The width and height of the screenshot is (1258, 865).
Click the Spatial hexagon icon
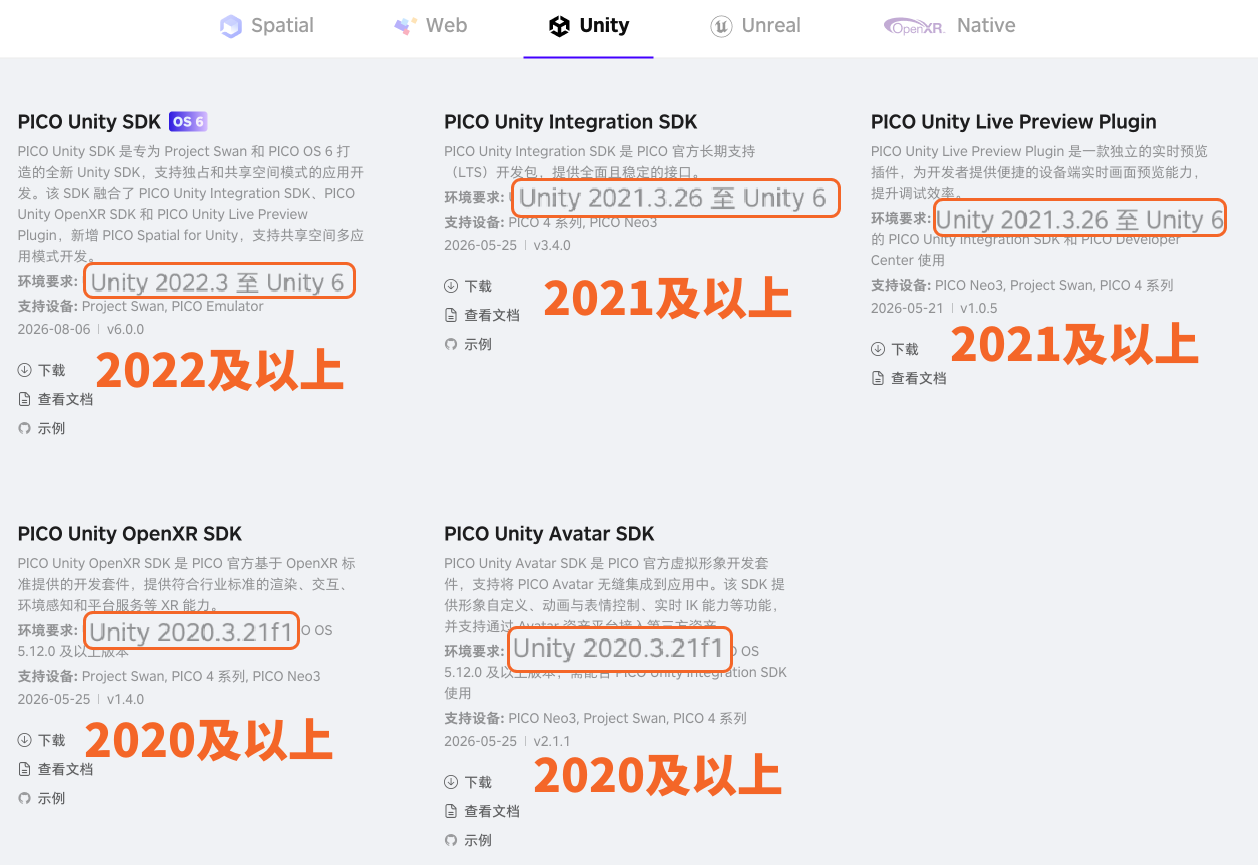pos(231,27)
